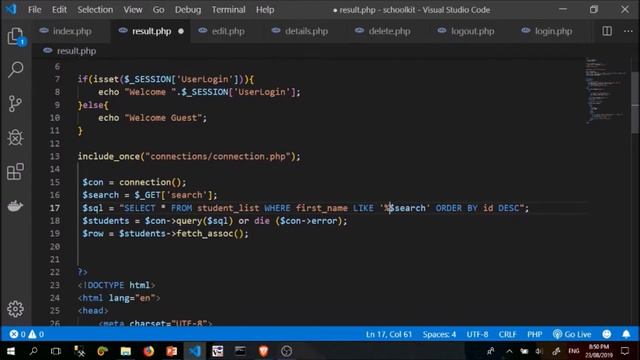Open the Edit menu
640x360 pixels.
(59, 9)
